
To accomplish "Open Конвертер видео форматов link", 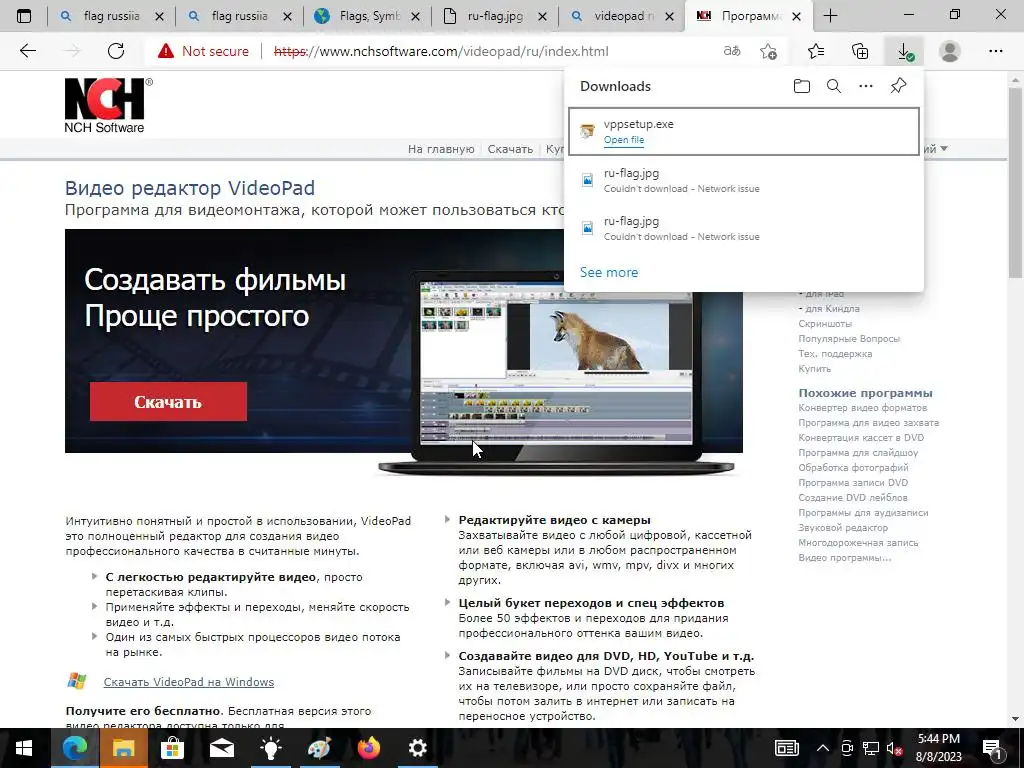I will [x=863, y=408].
